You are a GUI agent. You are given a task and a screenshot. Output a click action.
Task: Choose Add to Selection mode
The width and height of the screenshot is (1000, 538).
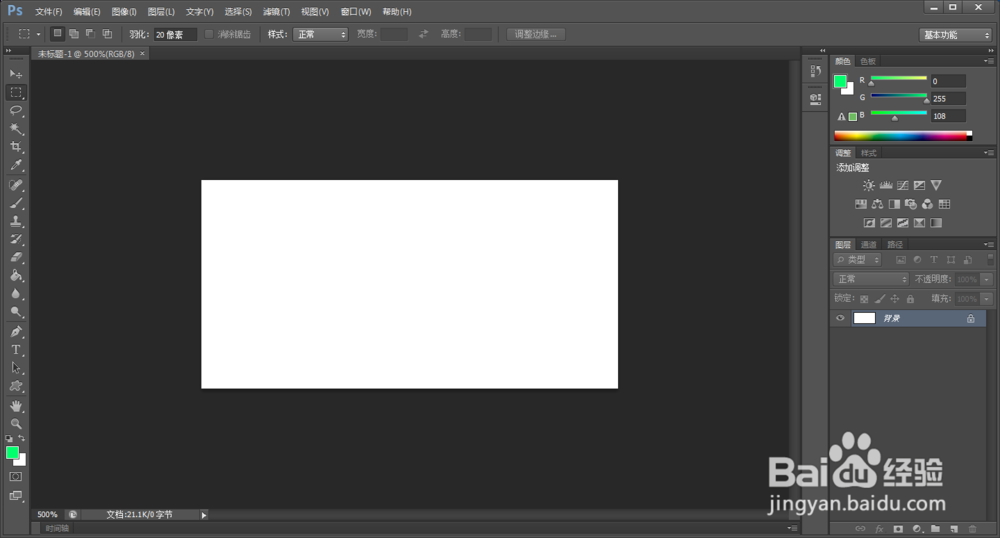pyautogui.click(x=74, y=34)
